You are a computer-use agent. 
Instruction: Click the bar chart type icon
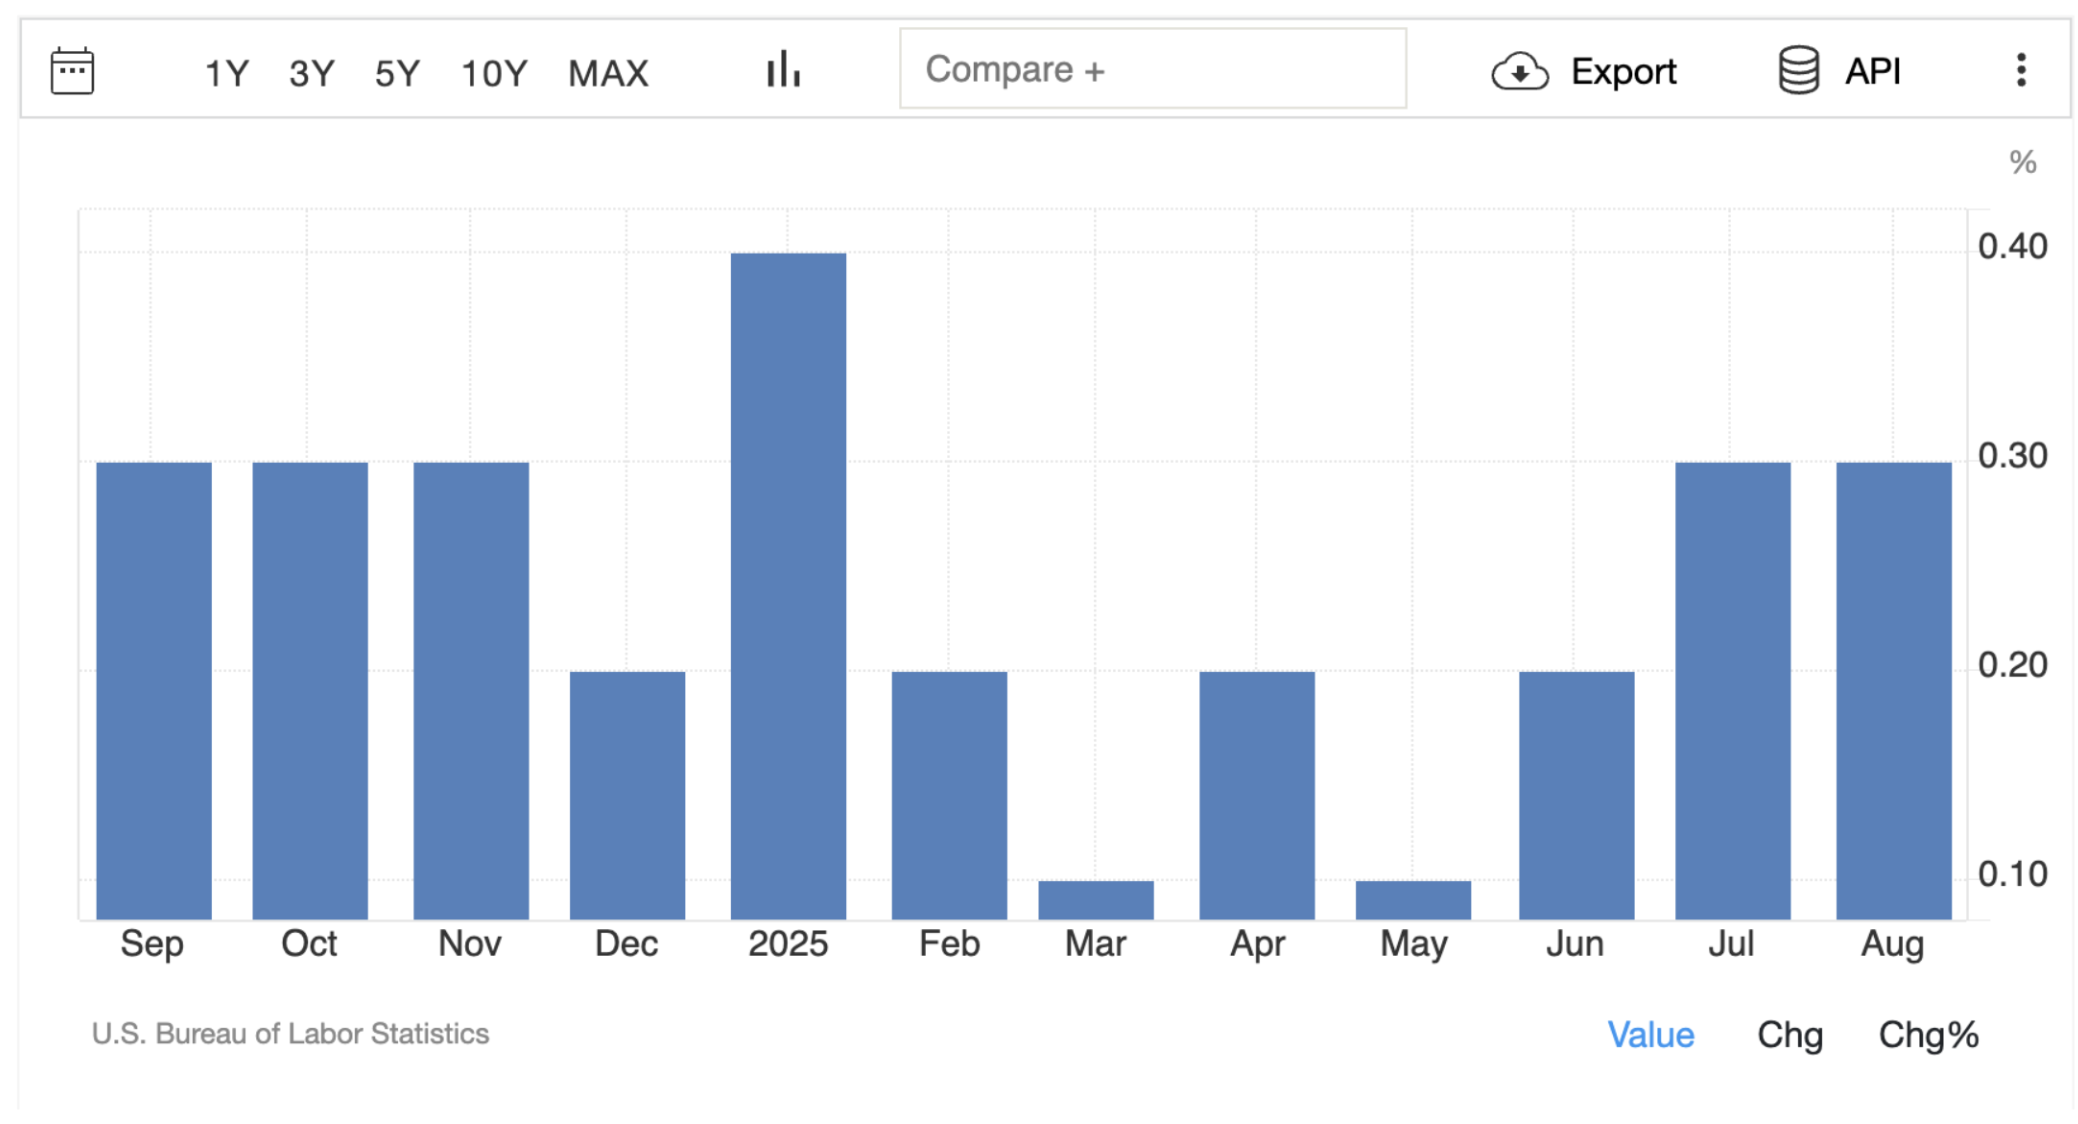coord(783,70)
